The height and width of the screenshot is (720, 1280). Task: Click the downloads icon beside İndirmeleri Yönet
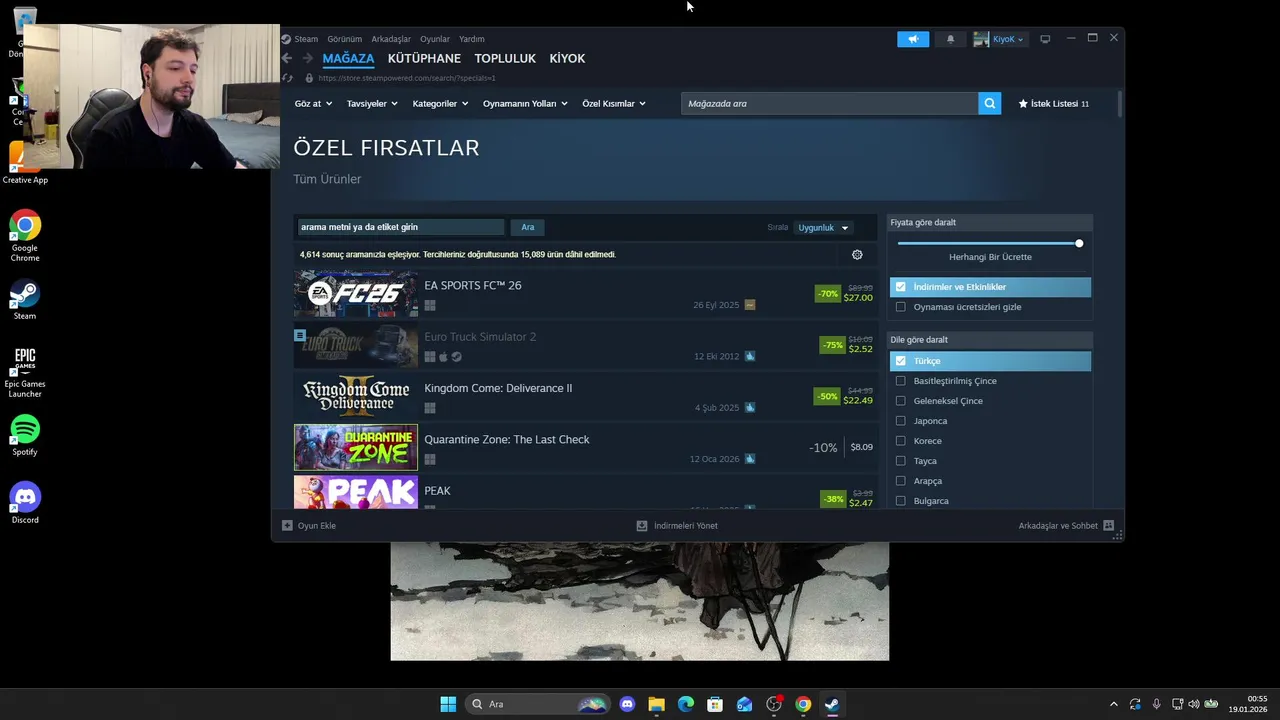click(x=642, y=525)
